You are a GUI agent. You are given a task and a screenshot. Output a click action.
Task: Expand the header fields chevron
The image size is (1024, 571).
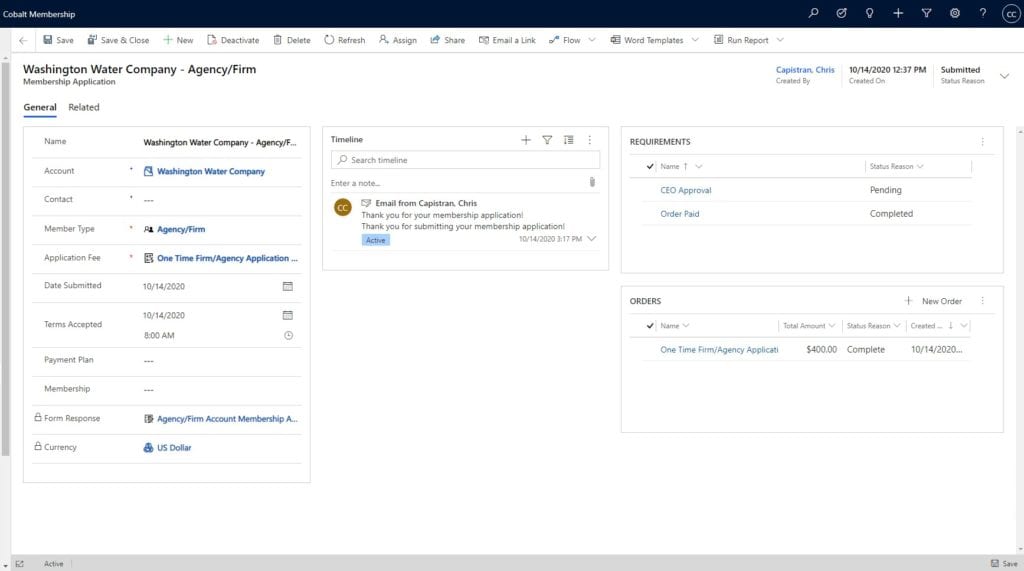[x=1004, y=76]
